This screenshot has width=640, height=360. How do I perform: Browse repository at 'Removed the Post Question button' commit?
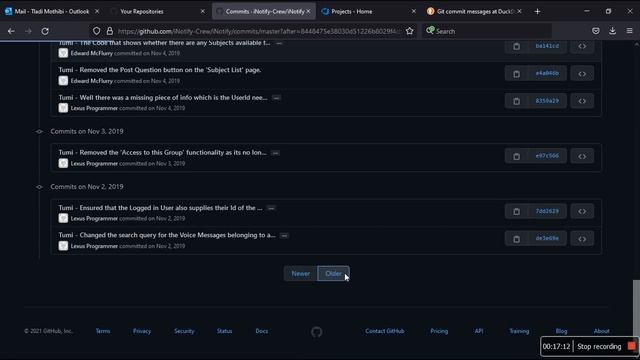pyautogui.click(x=582, y=74)
